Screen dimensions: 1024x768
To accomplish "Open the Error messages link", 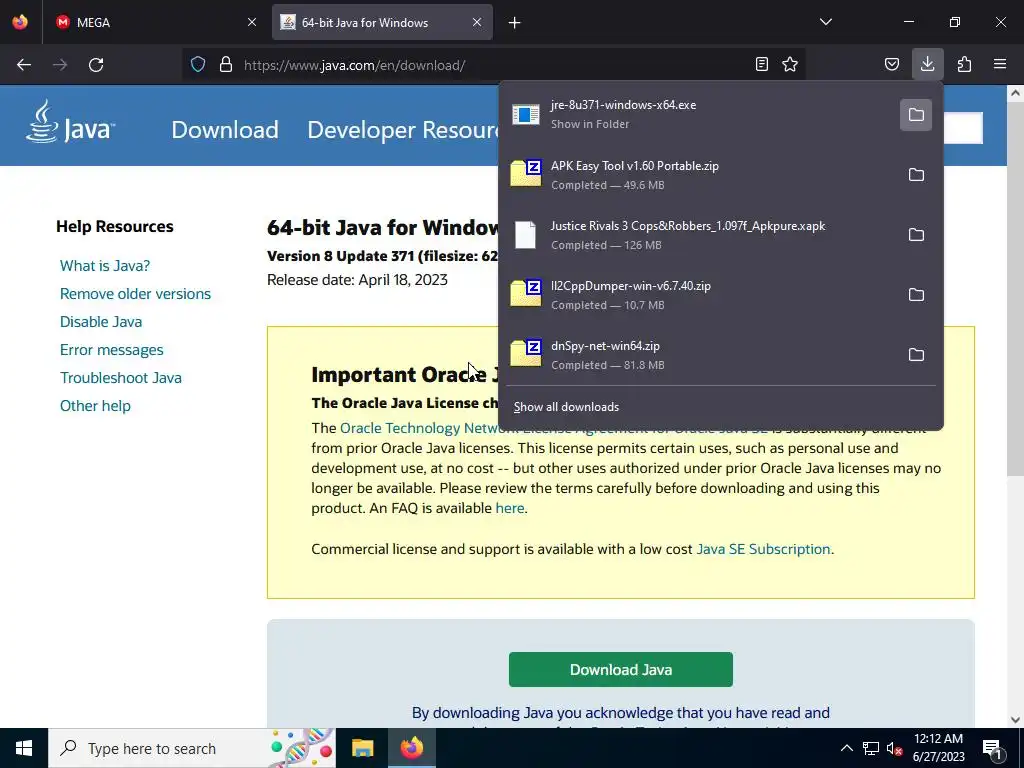I will (112, 350).
